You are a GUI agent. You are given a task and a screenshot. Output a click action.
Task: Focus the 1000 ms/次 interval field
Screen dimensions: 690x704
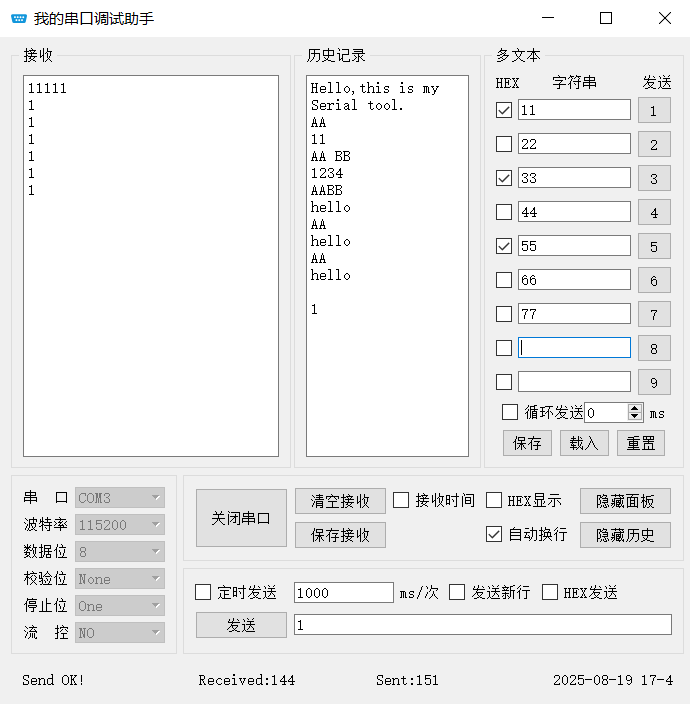(344, 593)
